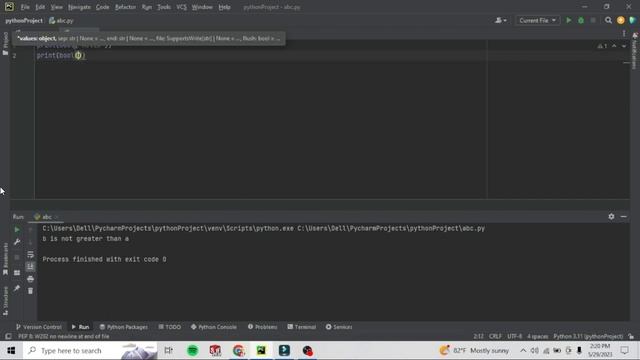Click the 2:12 line-column indicator

point(478,336)
